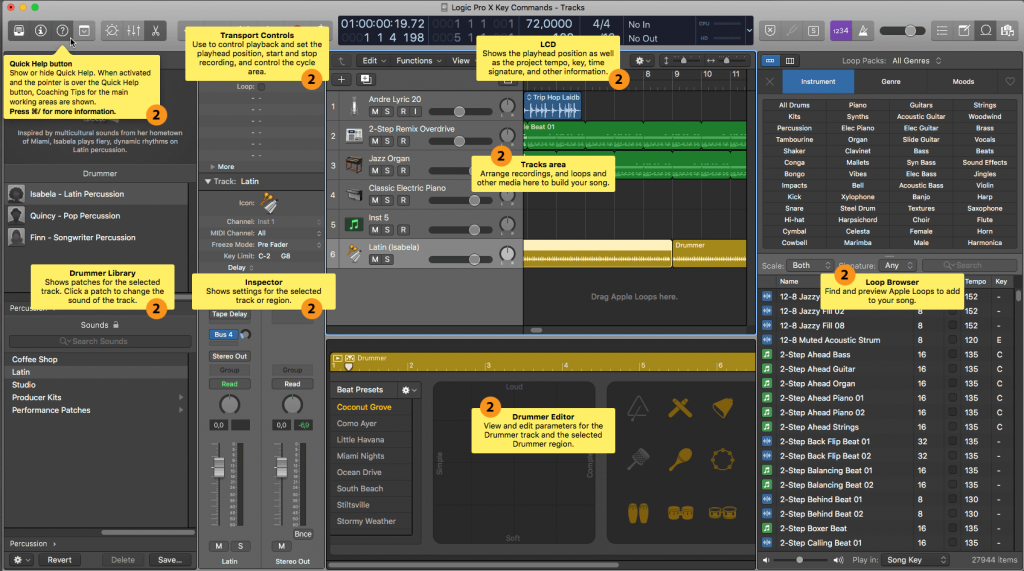Show the Mixer with the faders icon
Screen dimensions: 1024x571
point(134,31)
